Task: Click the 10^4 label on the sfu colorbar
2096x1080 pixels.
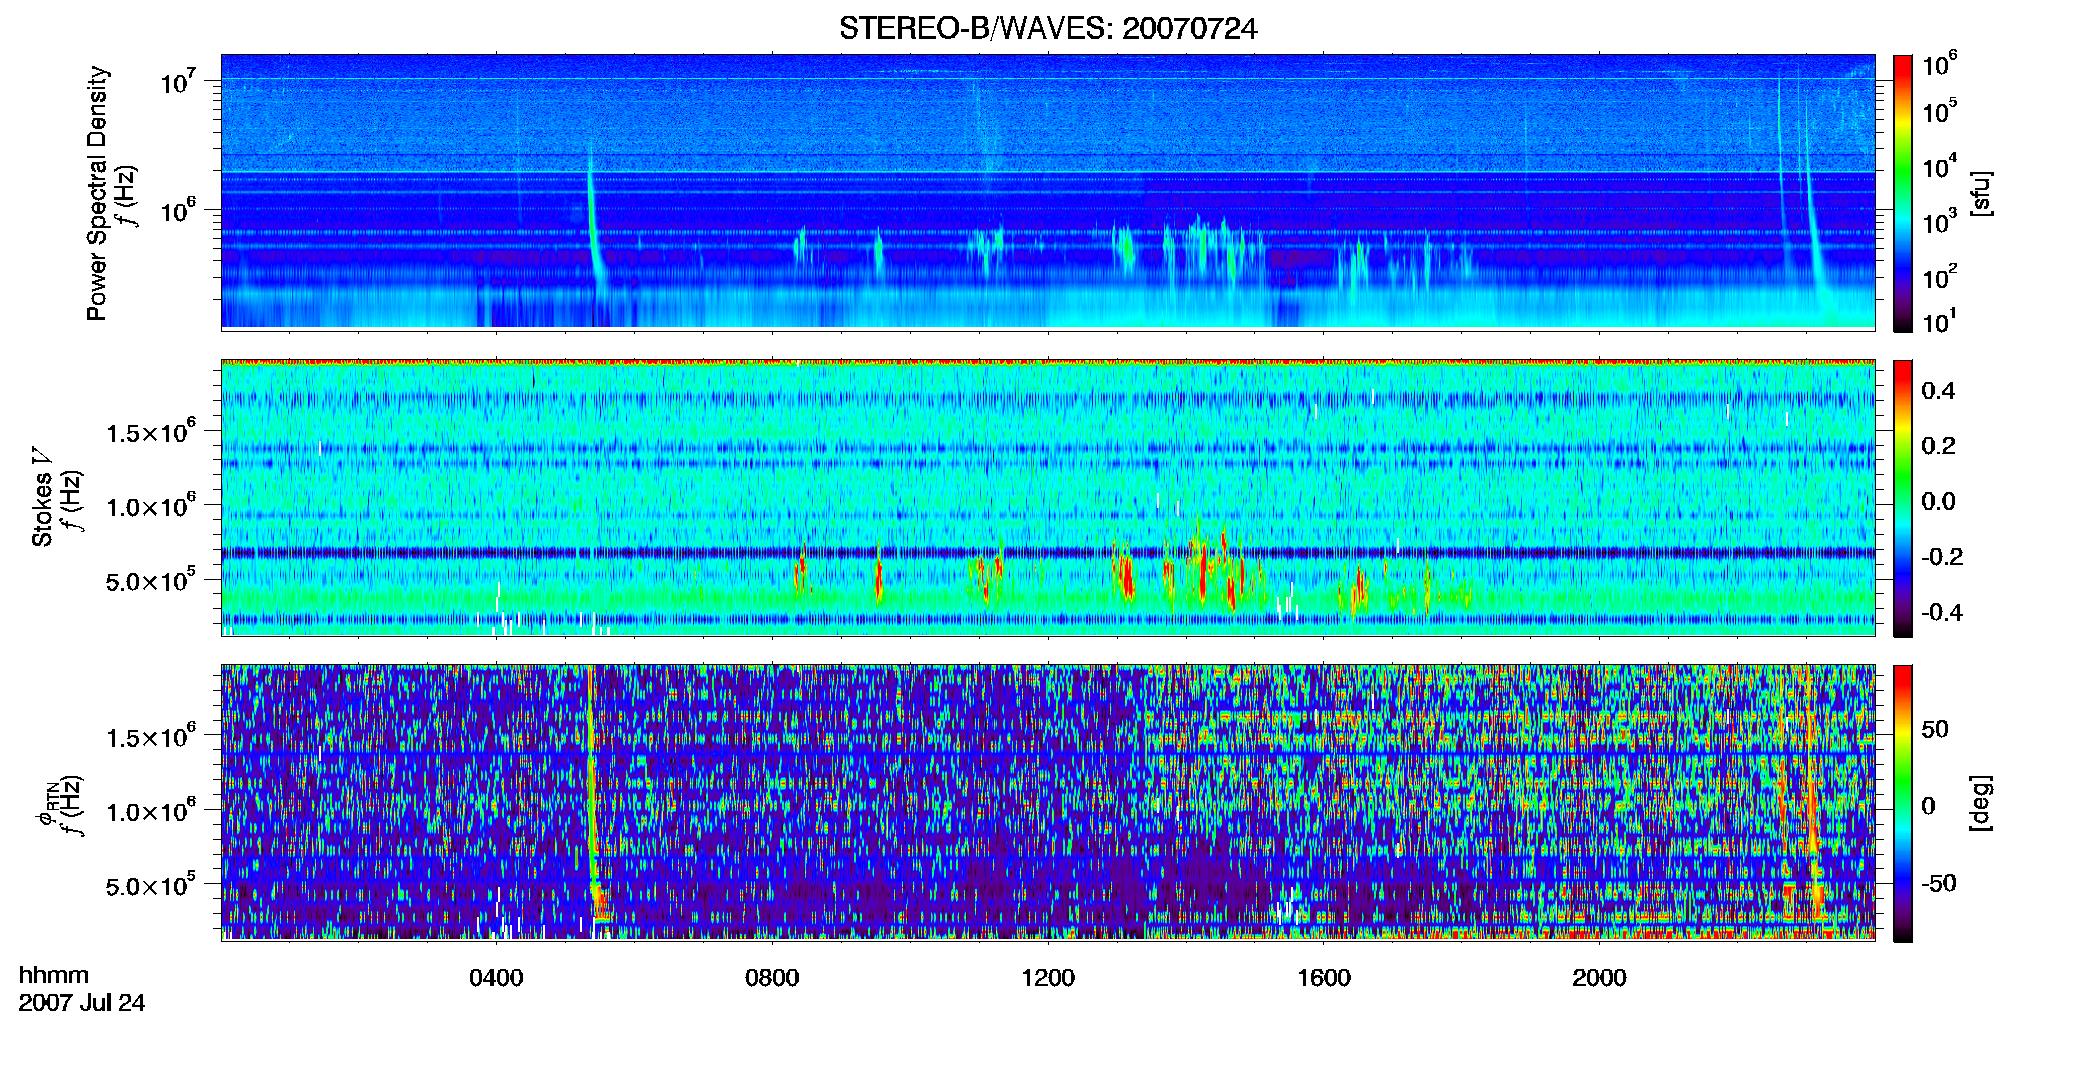Action: pyautogui.click(x=1940, y=166)
